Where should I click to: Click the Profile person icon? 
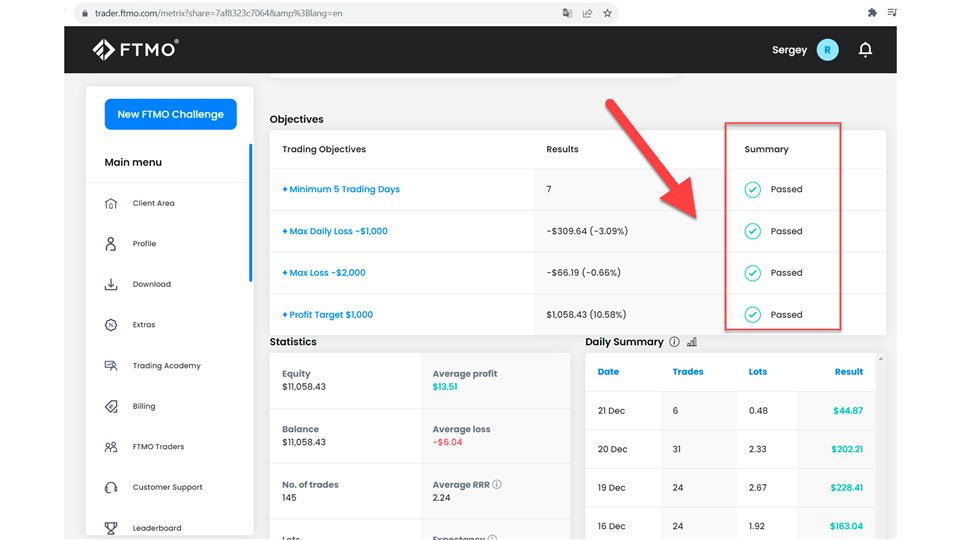tap(111, 244)
